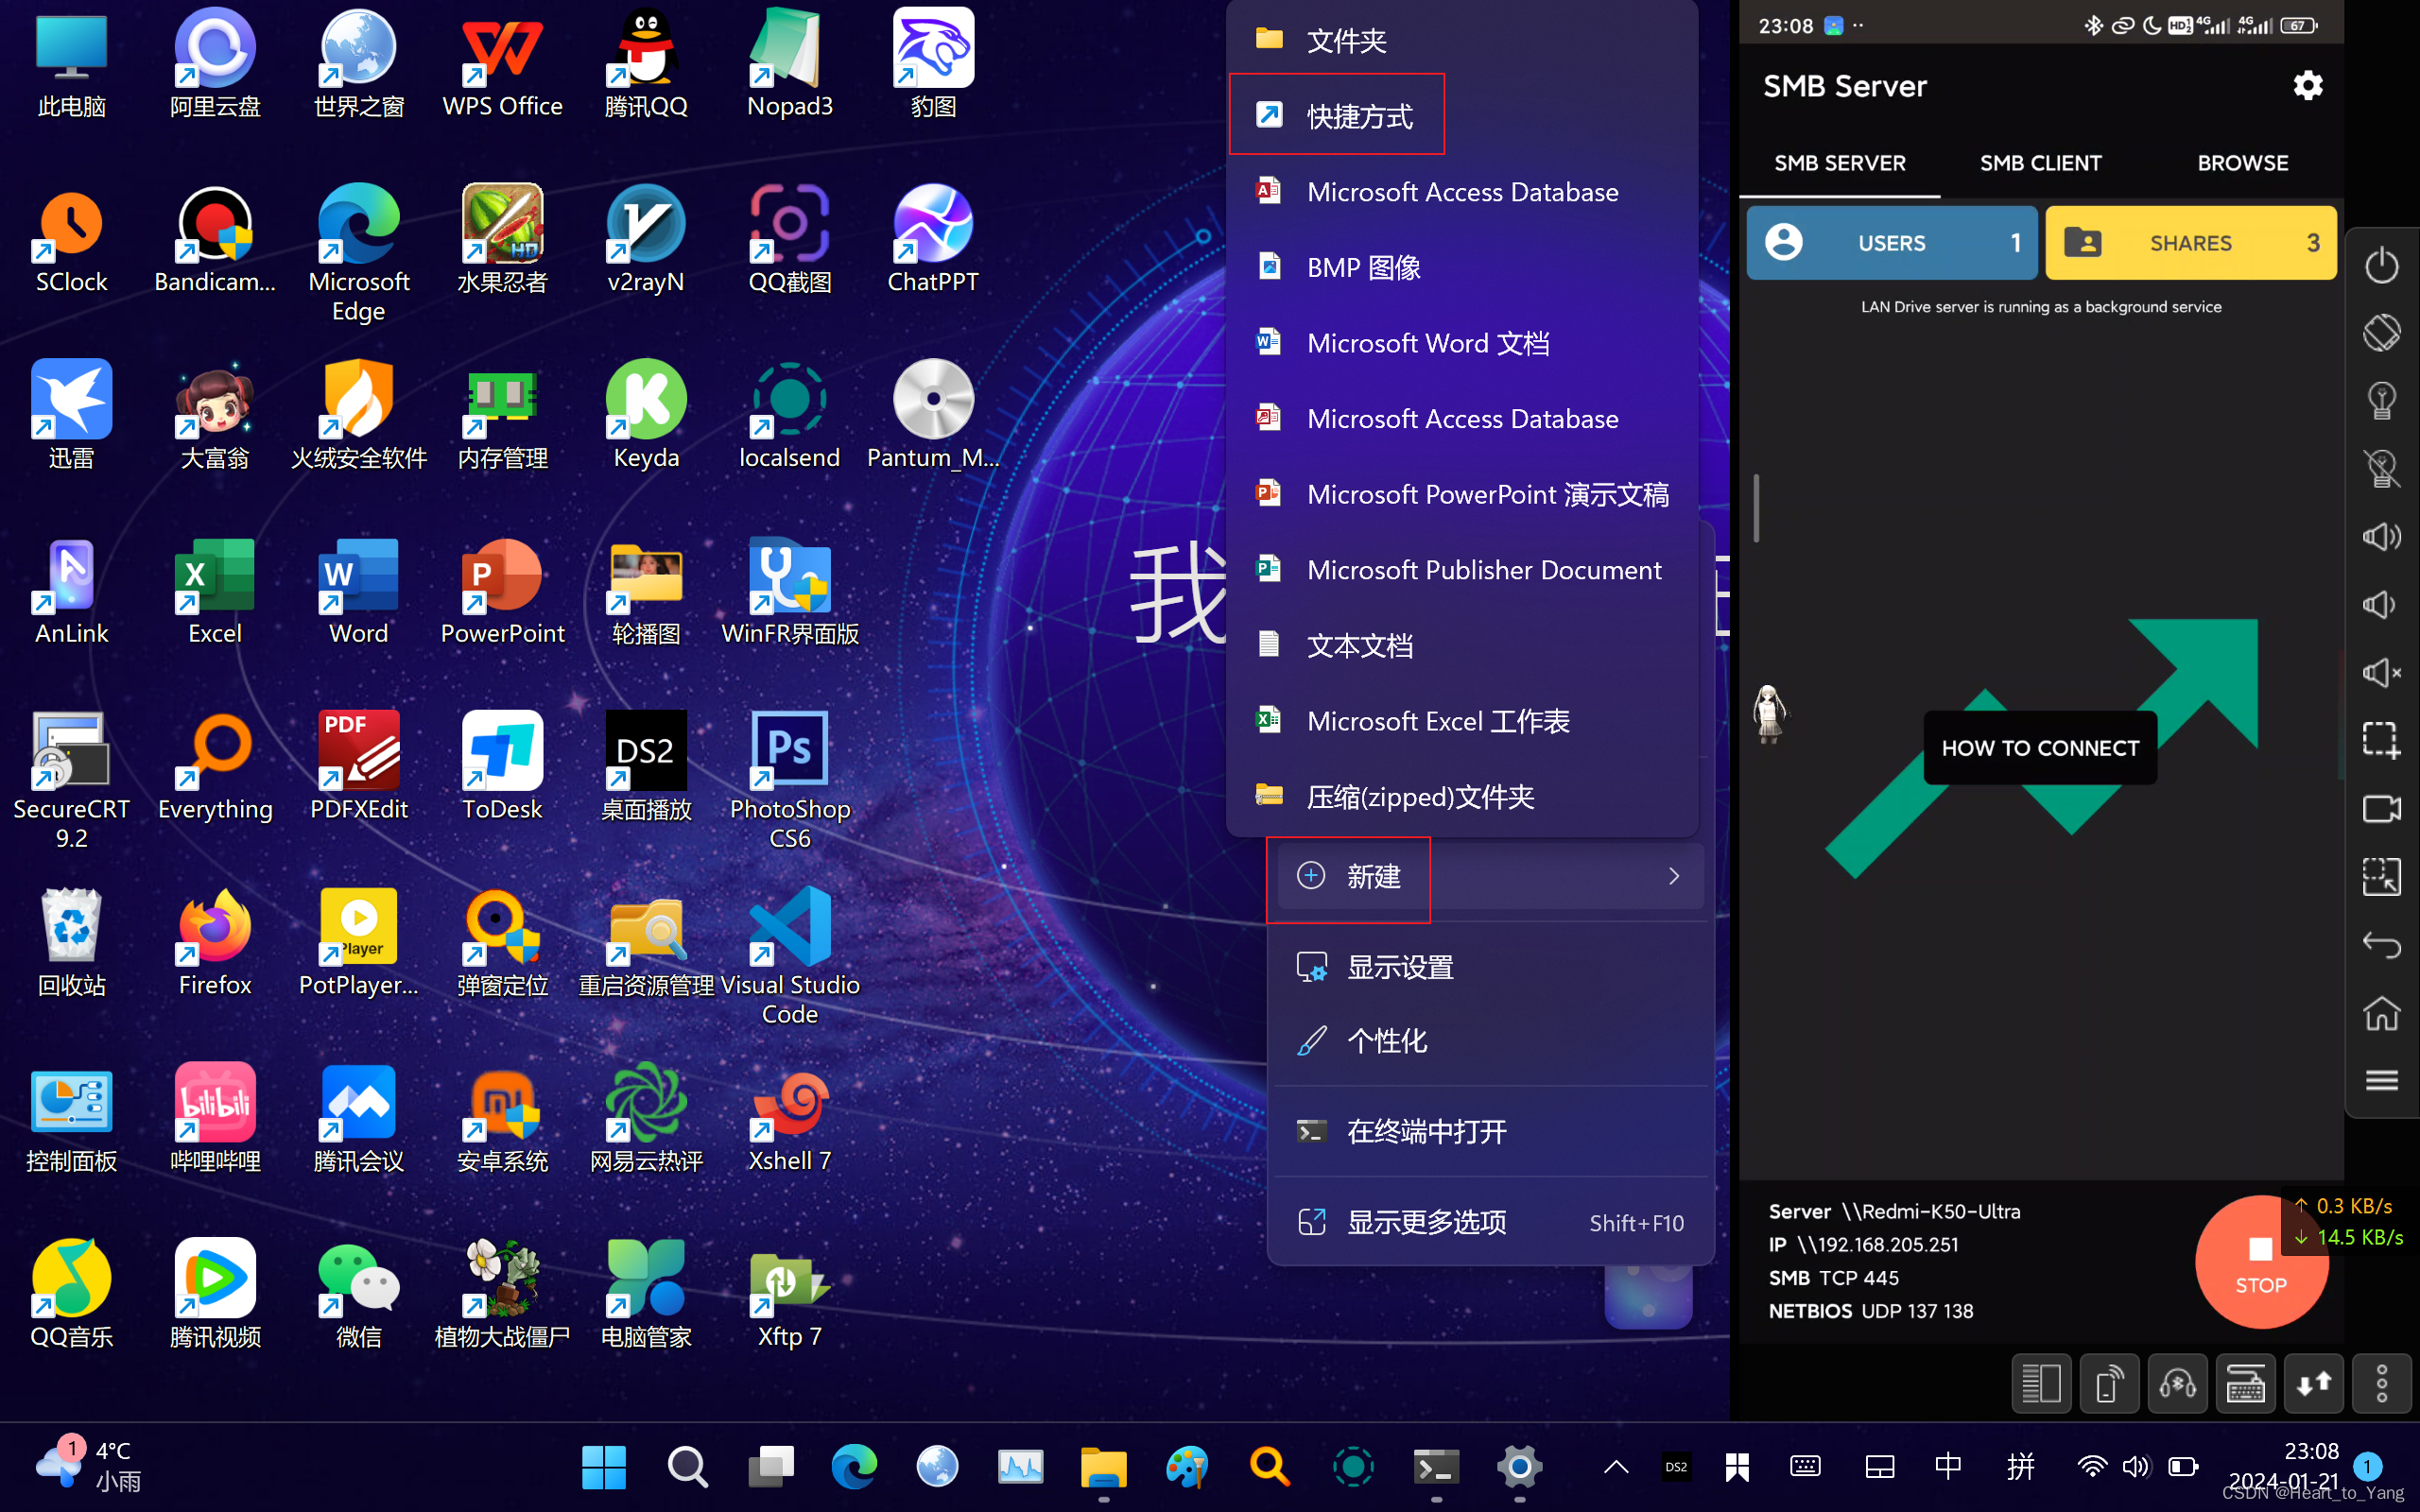2420x1512 pixels.
Task: Open 哔哩哔哩 desktop shortcut
Action: coord(215,1118)
